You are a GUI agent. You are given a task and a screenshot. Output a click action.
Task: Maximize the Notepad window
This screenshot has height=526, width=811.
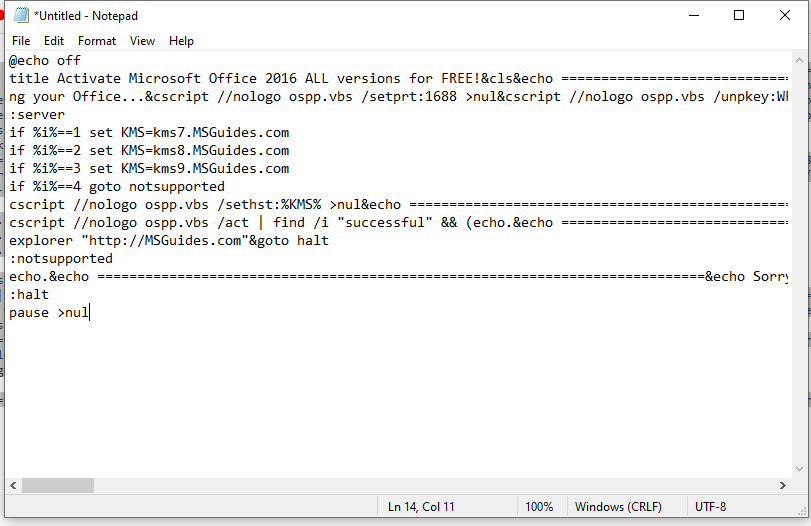tap(739, 15)
